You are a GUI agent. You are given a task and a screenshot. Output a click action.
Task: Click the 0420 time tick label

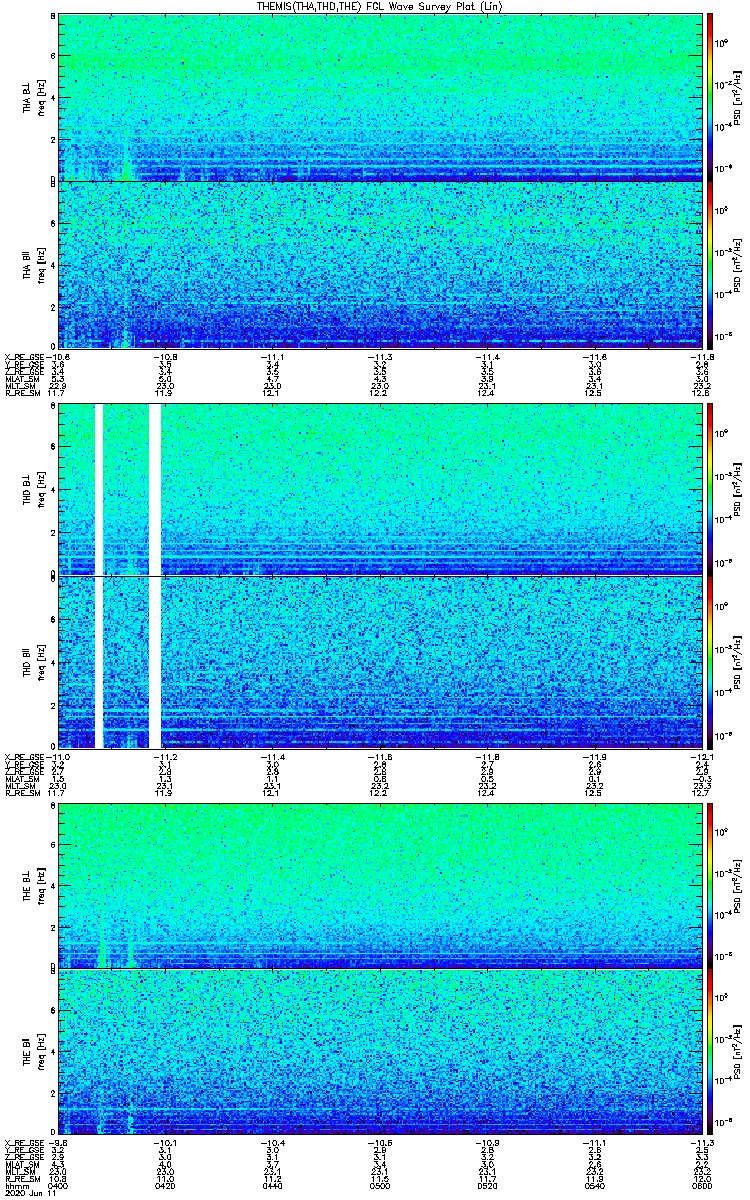coord(166,1184)
